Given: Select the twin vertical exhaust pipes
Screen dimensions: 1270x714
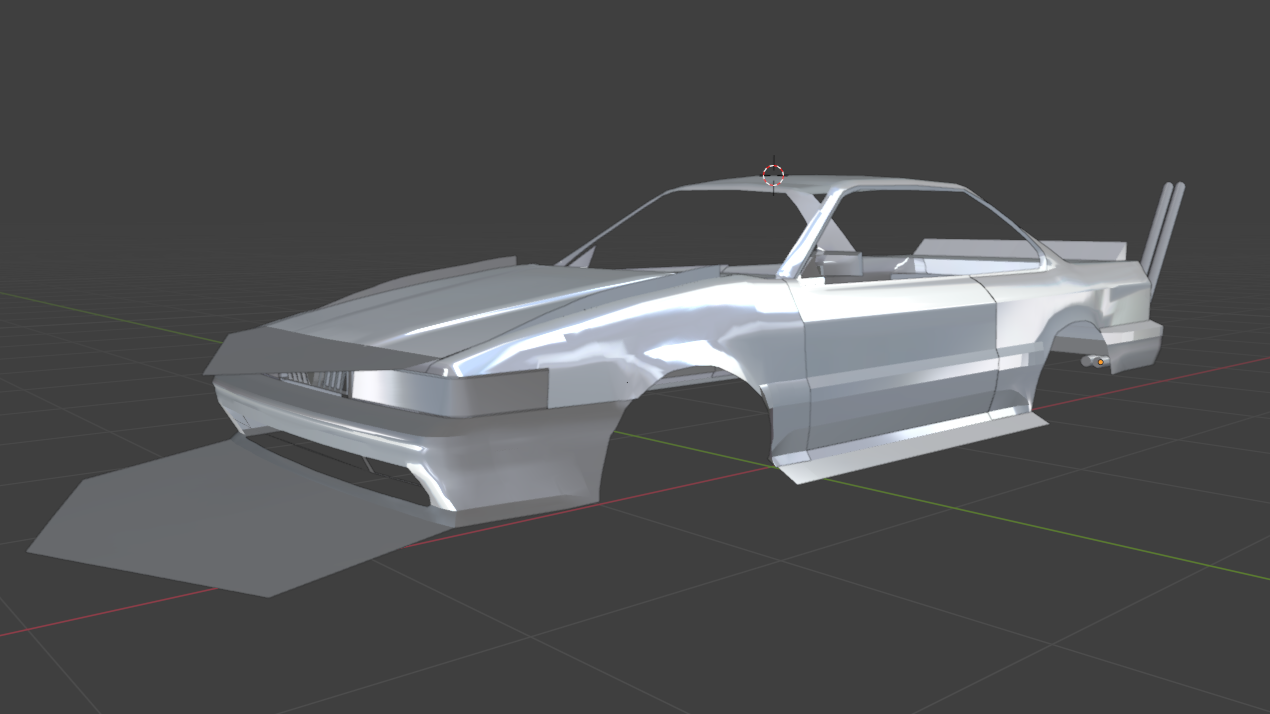Looking at the screenshot, I should coord(1164,238).
